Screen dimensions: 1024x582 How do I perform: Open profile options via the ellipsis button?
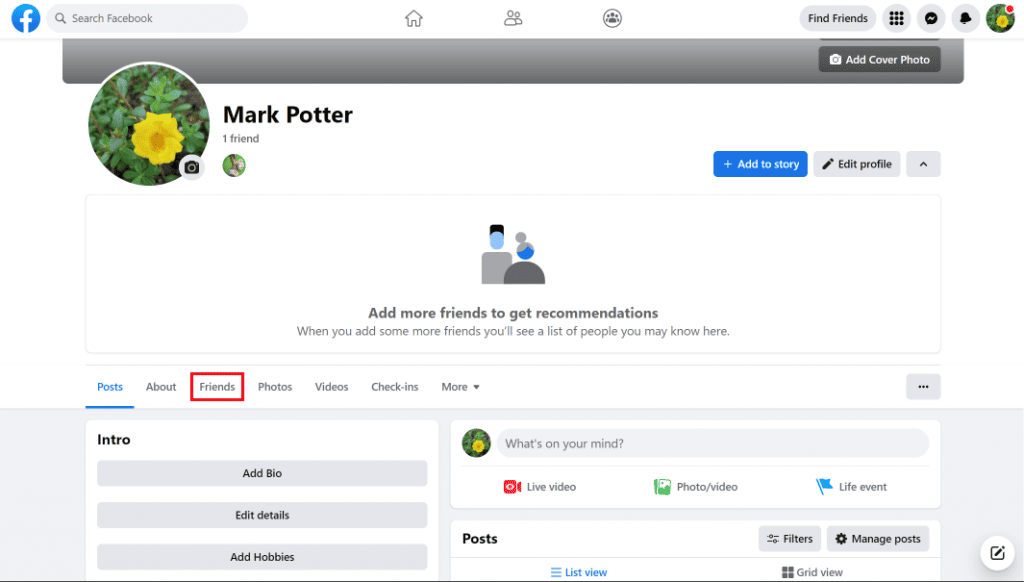(923, 386)
